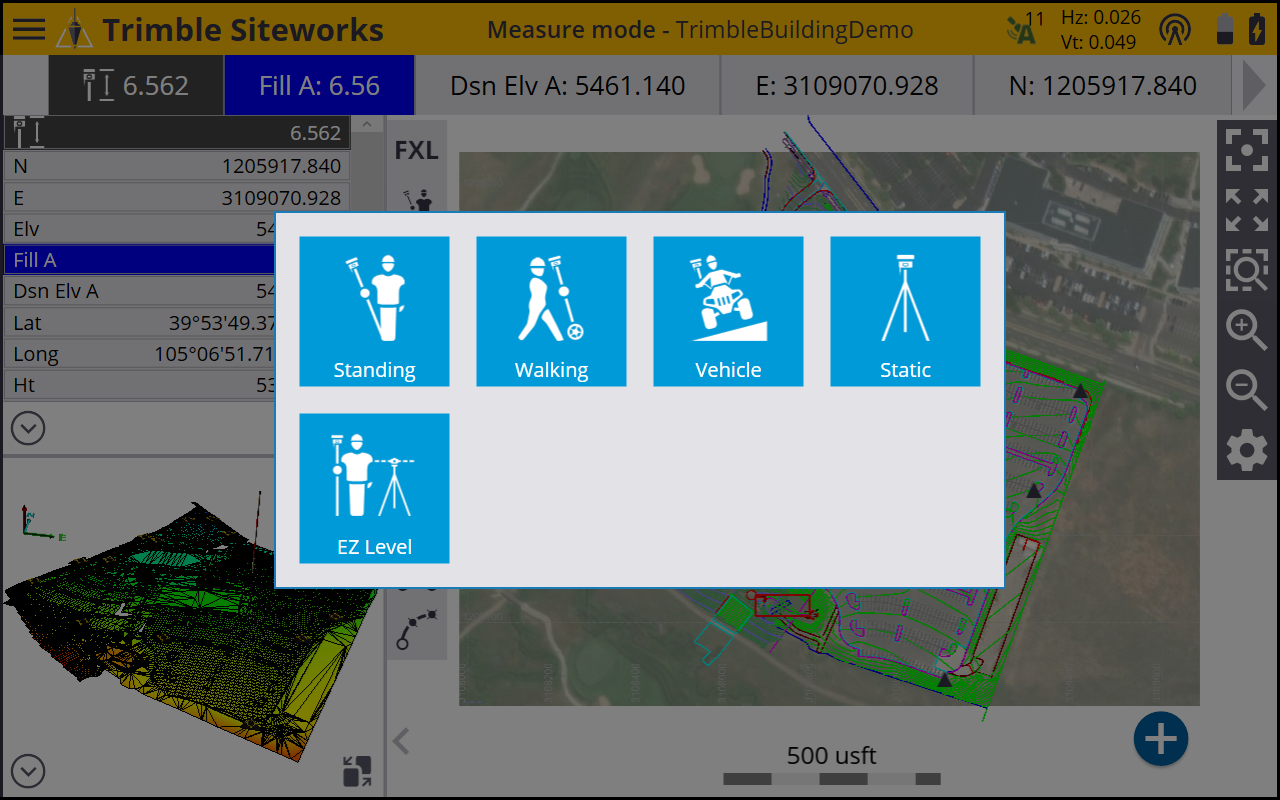Click the 500 usft scale bar
This screenshot has height=800, width=1280.
831,766
